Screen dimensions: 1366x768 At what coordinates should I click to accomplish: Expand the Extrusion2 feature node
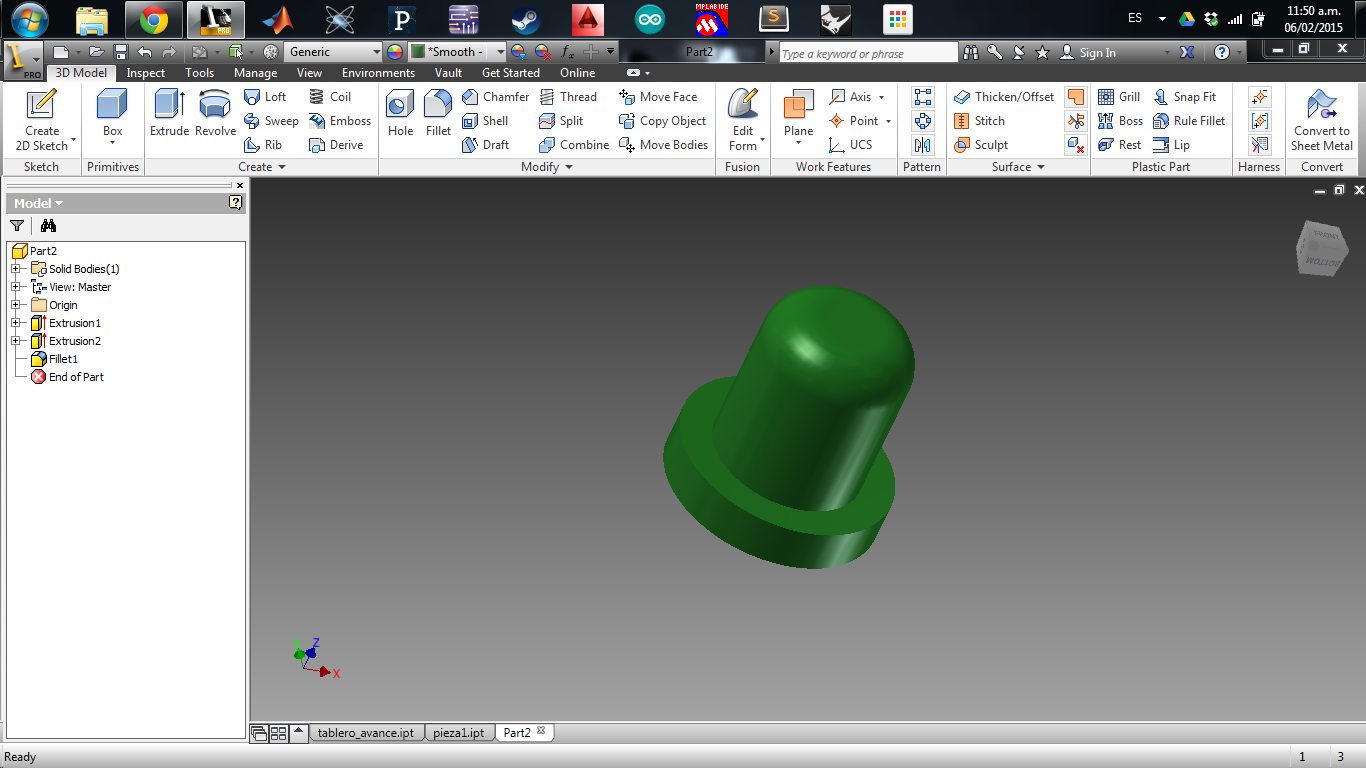[x=16, y=341]
